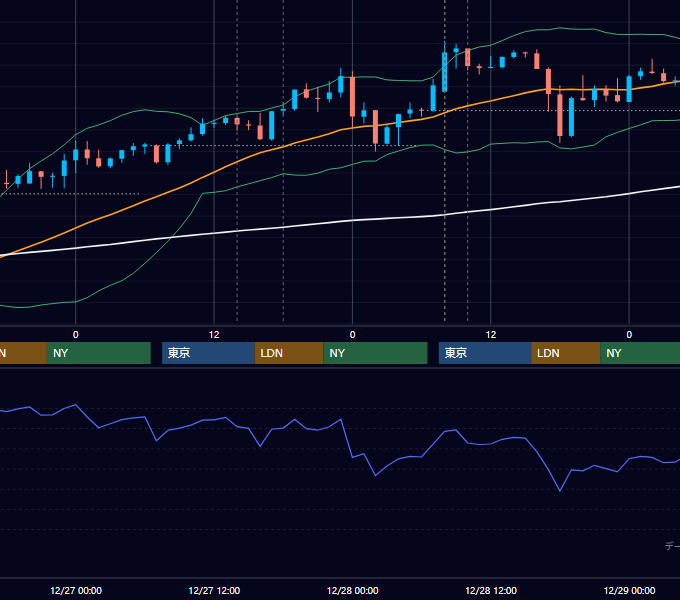Click the LDN session block for 12/27
Image resolution: width=680 pixels, height=600 pixels.
coord(289,353)
